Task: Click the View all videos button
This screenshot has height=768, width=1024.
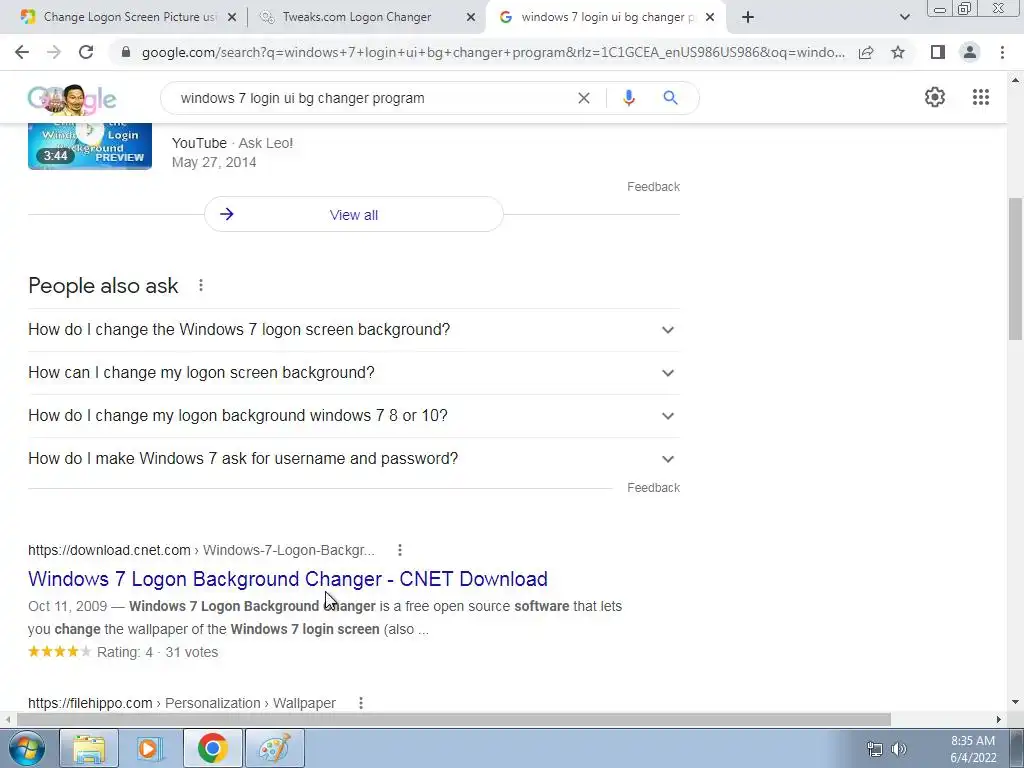Action: (354, 214)
